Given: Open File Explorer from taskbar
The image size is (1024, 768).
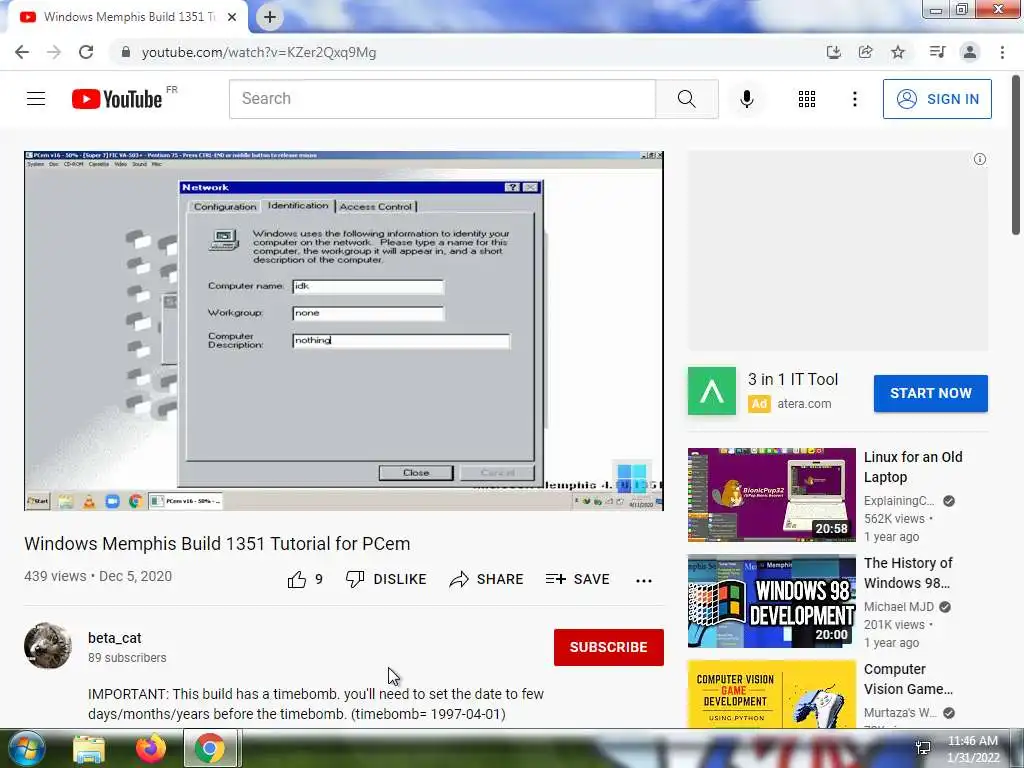Looking at the screenshot, I should (89, 749).
